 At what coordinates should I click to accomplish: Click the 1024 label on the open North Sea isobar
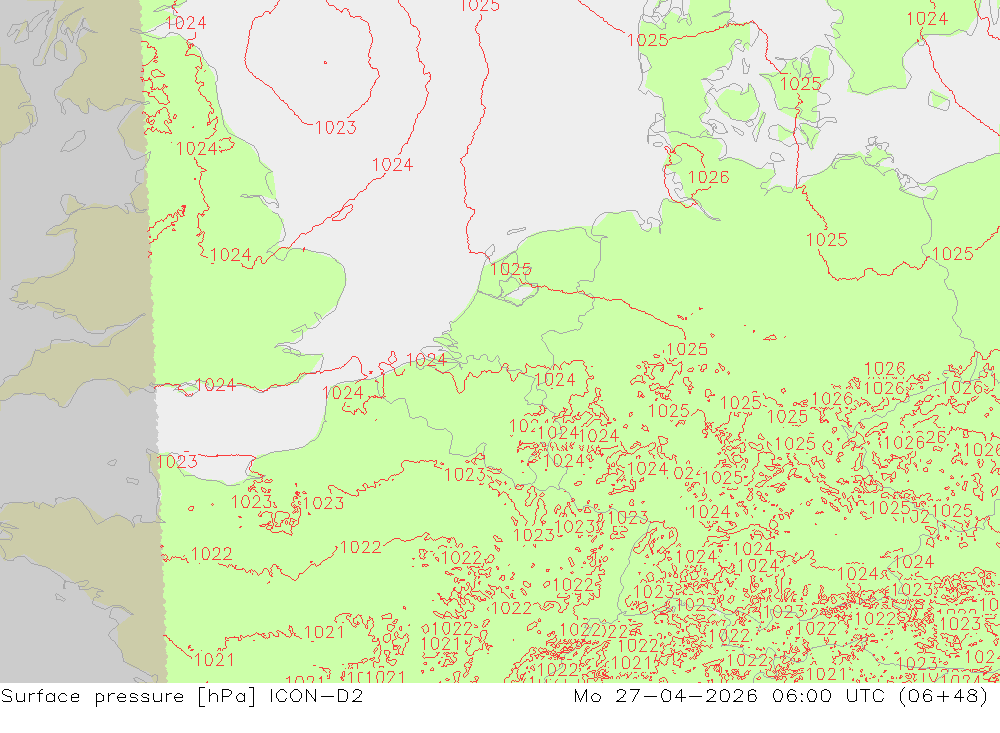[x=392, y=165]
